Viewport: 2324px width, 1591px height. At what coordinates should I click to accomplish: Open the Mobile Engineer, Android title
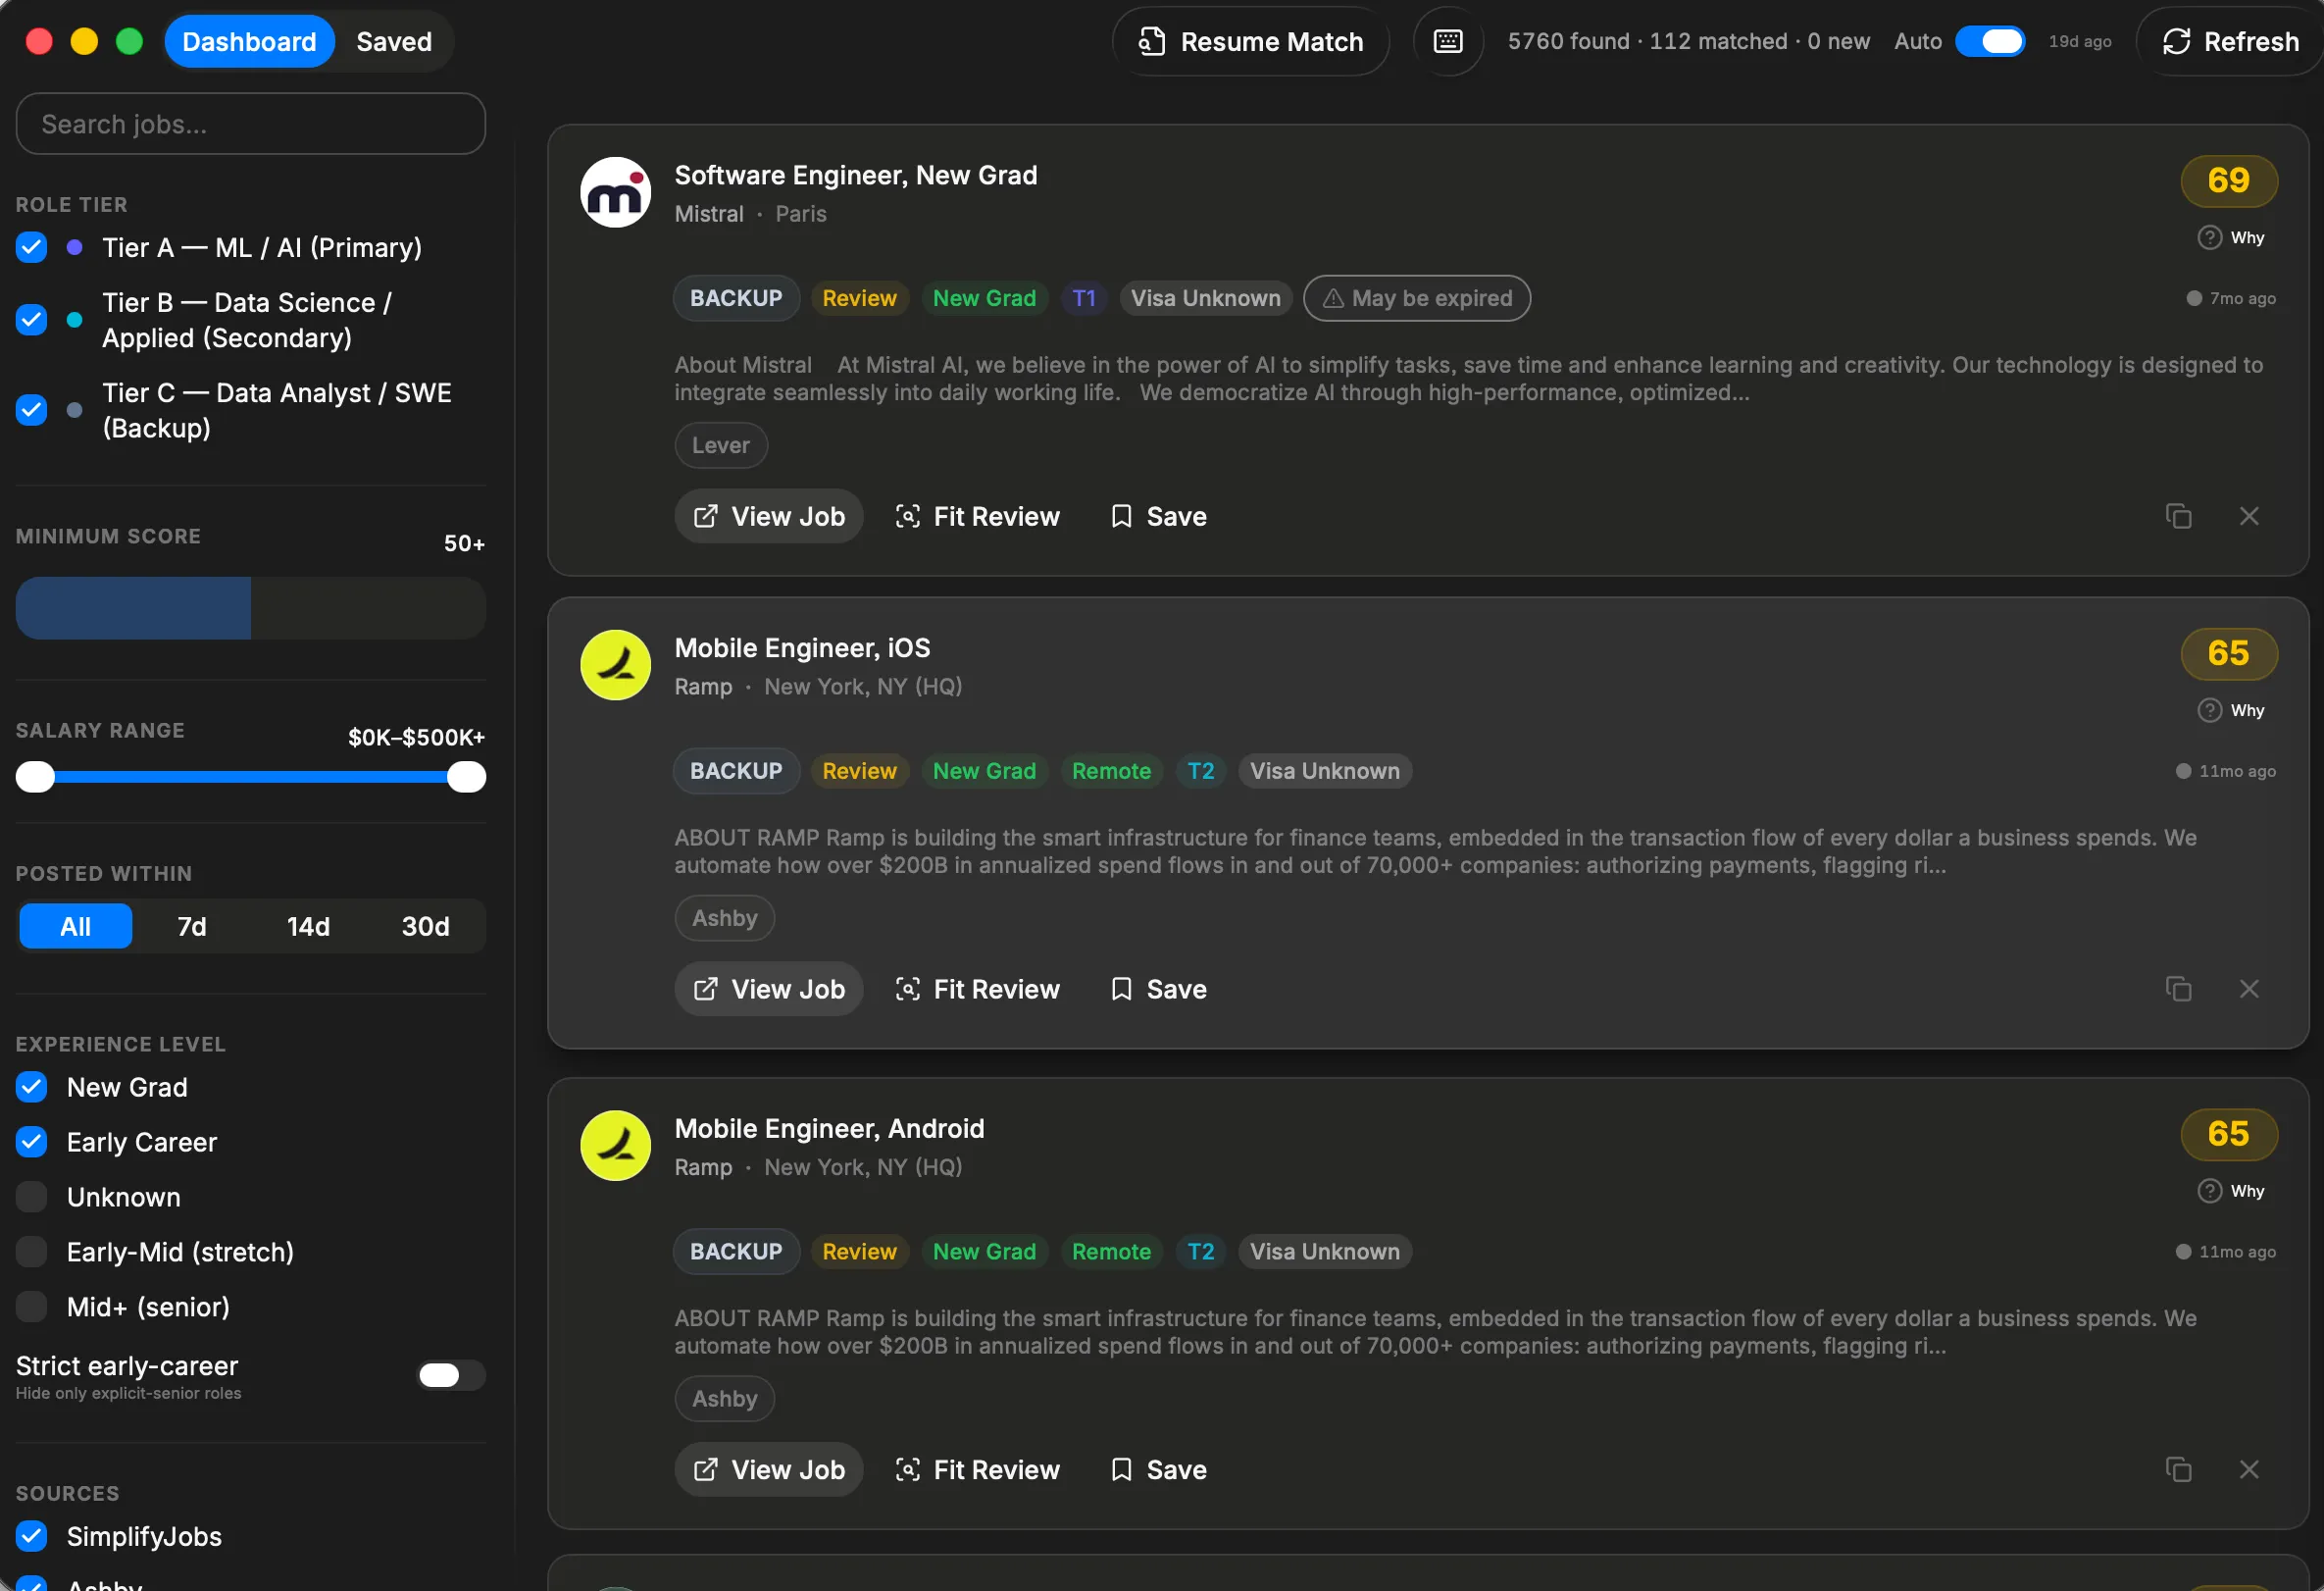(829, 1128)
